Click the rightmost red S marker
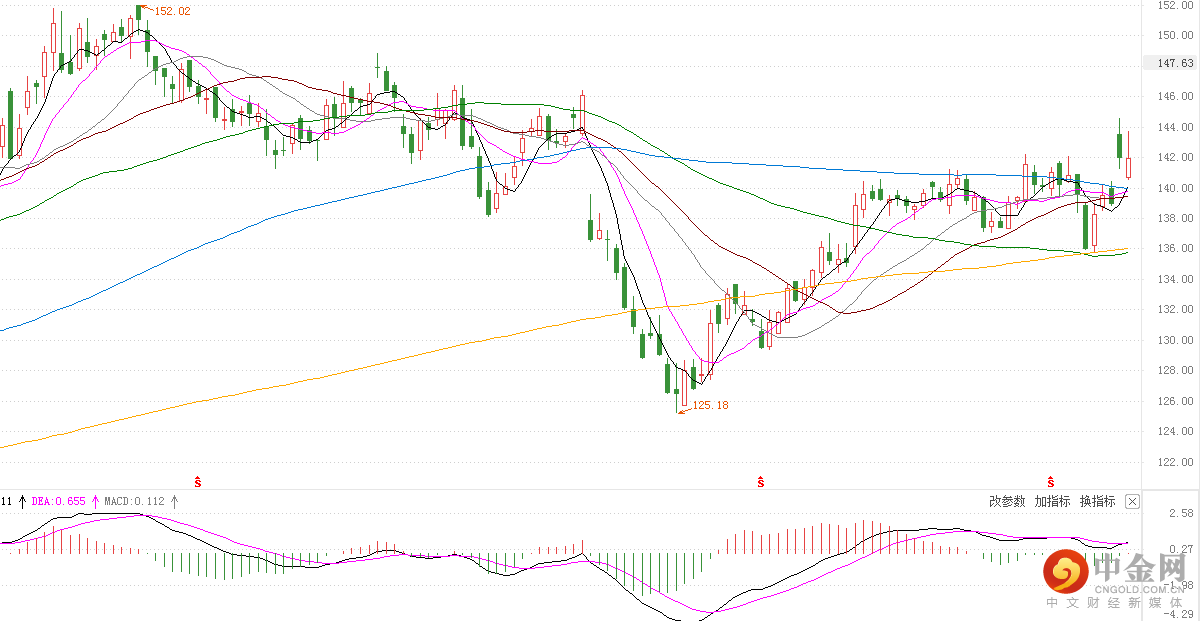The height and width of the screenshot is (621, 1200). tap(1051, 482)
